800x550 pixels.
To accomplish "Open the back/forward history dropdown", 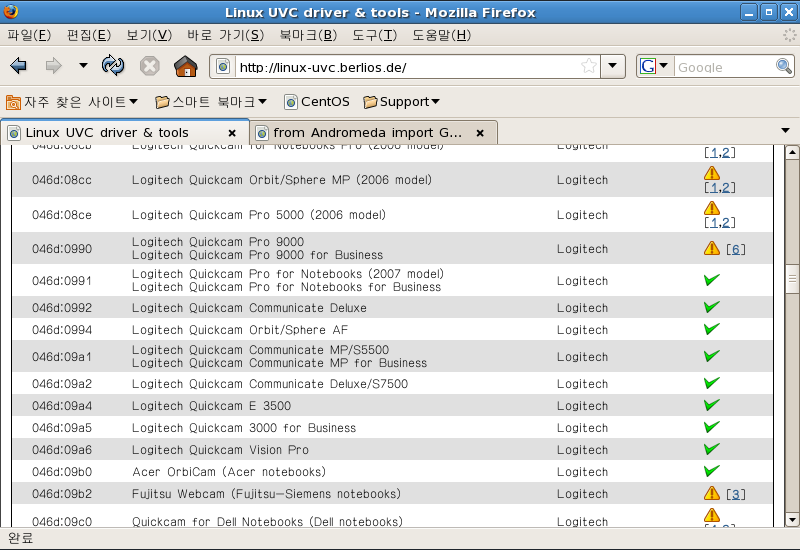I will pyautogui.click(x=83, y=65).
